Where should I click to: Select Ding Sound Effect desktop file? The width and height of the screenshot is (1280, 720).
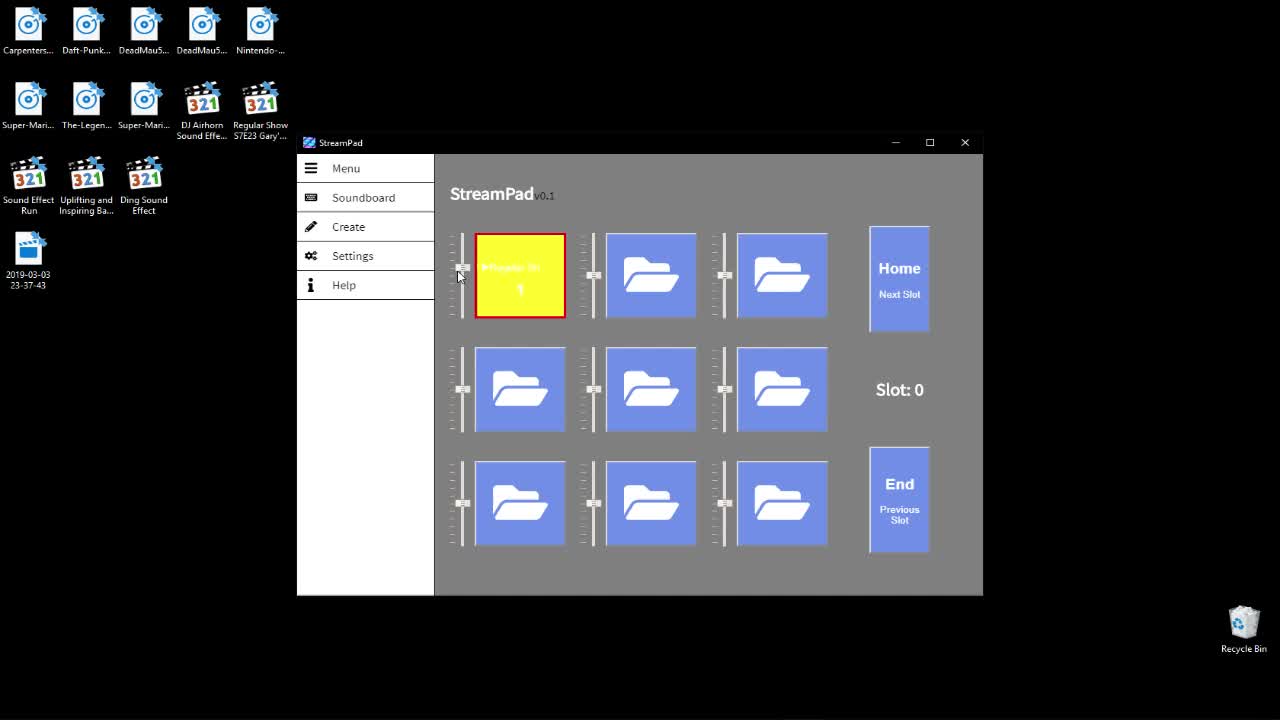pos(144,185)
